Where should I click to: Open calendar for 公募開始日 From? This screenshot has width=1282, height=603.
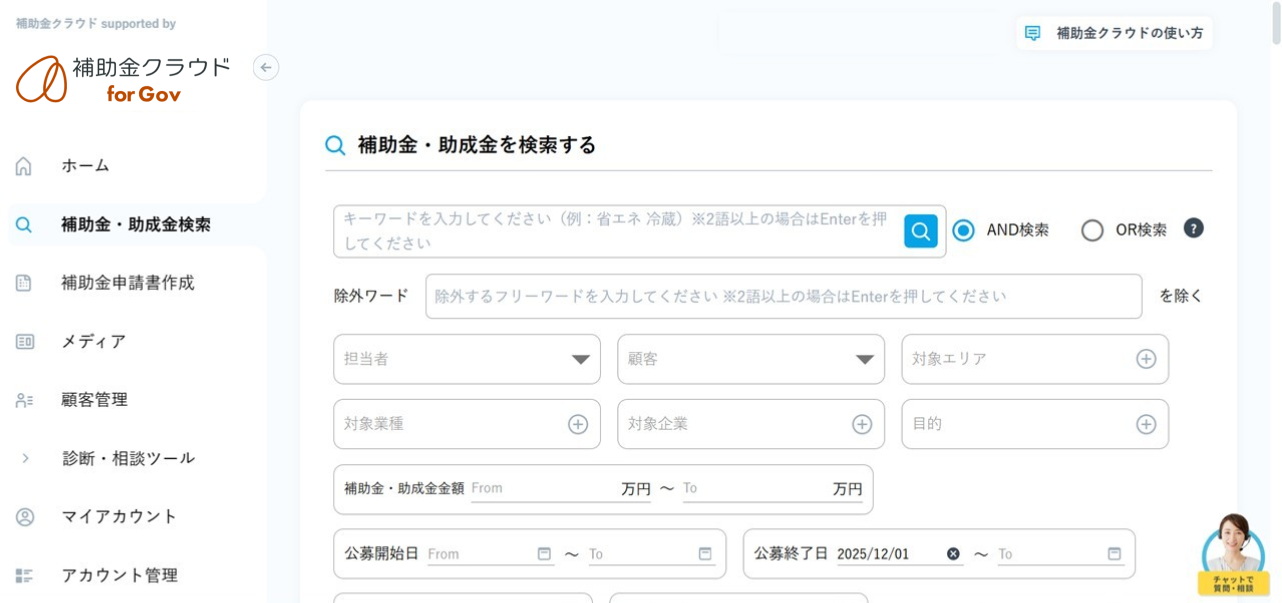pyautogui.click(x=544, y=553)
